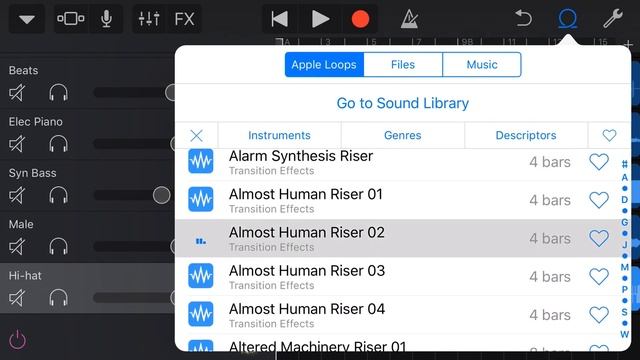Select the Hi-hat track header
640x360 pixels.
87,288
